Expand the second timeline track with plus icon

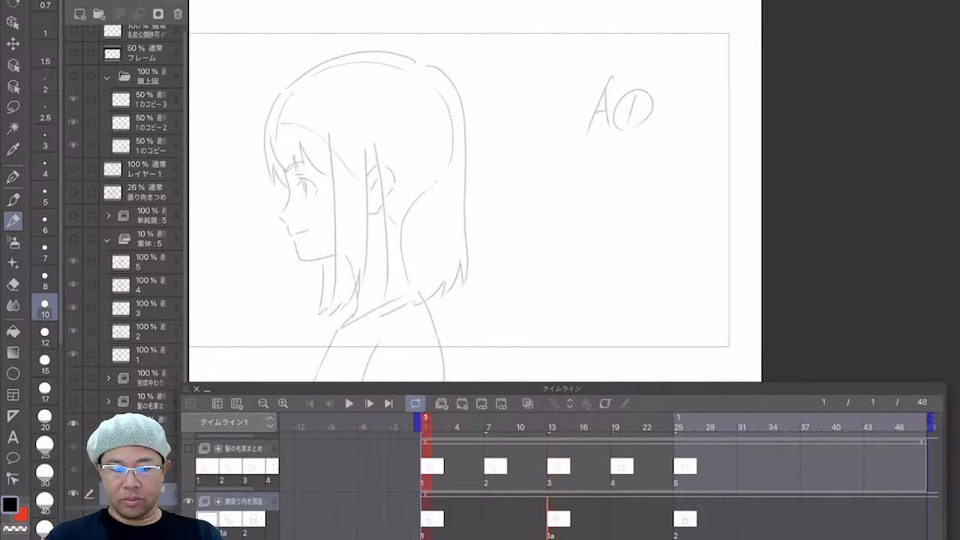[218, 501]
